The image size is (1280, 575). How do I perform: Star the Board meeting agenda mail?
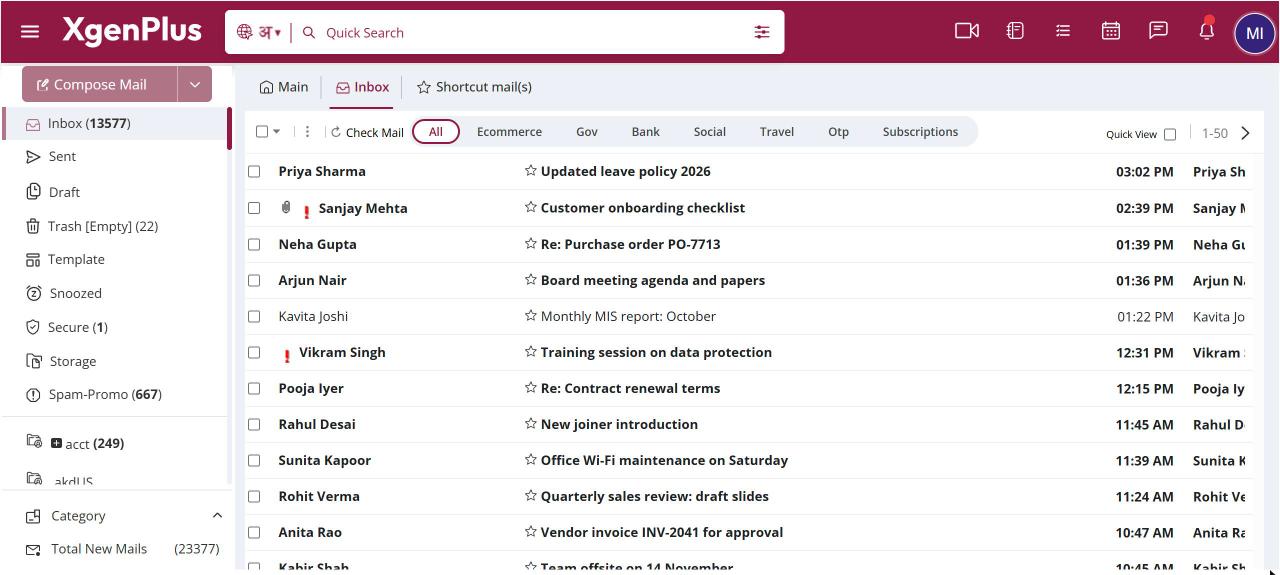tap(531, 279)
